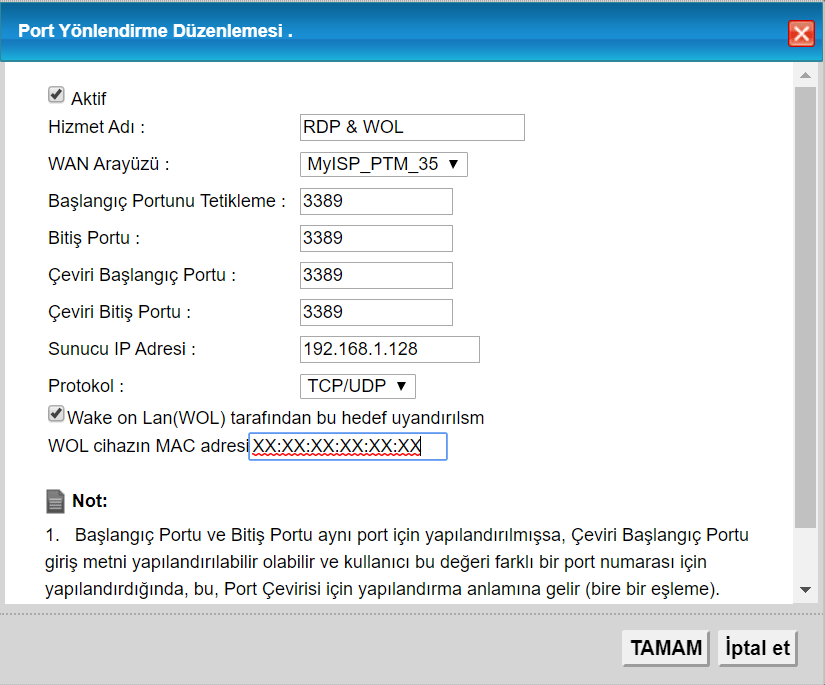The height and width of the screenshot is (685, 825).
Task: Click the Not heading text
Action: (90, 500)
